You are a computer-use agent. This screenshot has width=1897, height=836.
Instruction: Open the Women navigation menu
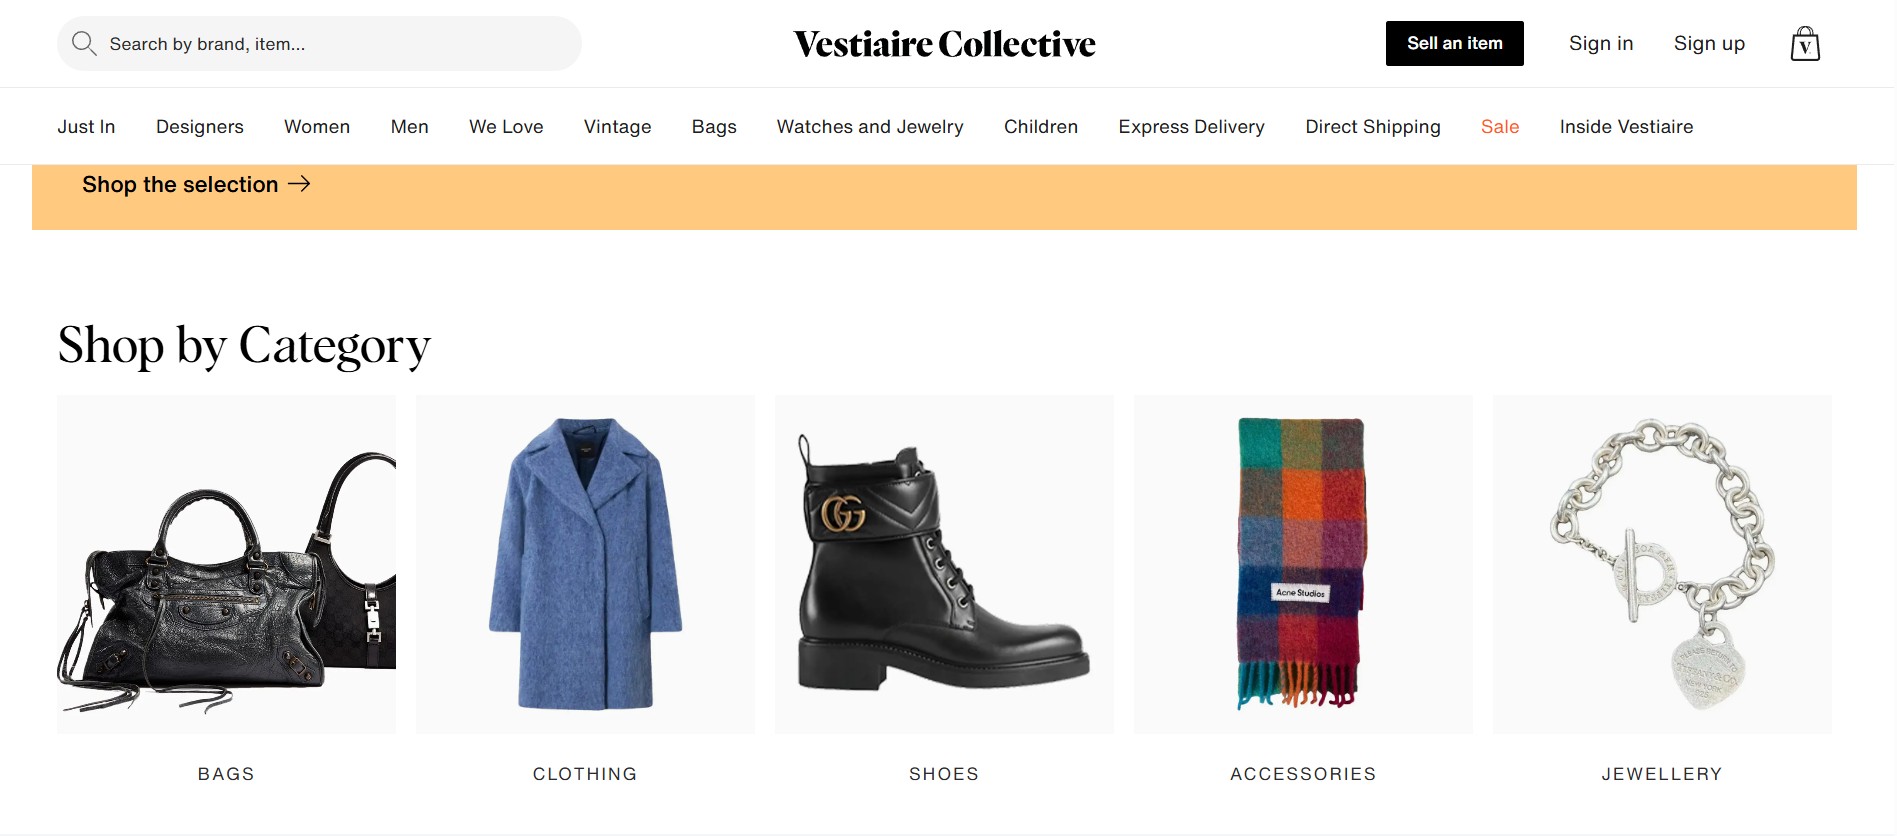[x=317, y=127]
